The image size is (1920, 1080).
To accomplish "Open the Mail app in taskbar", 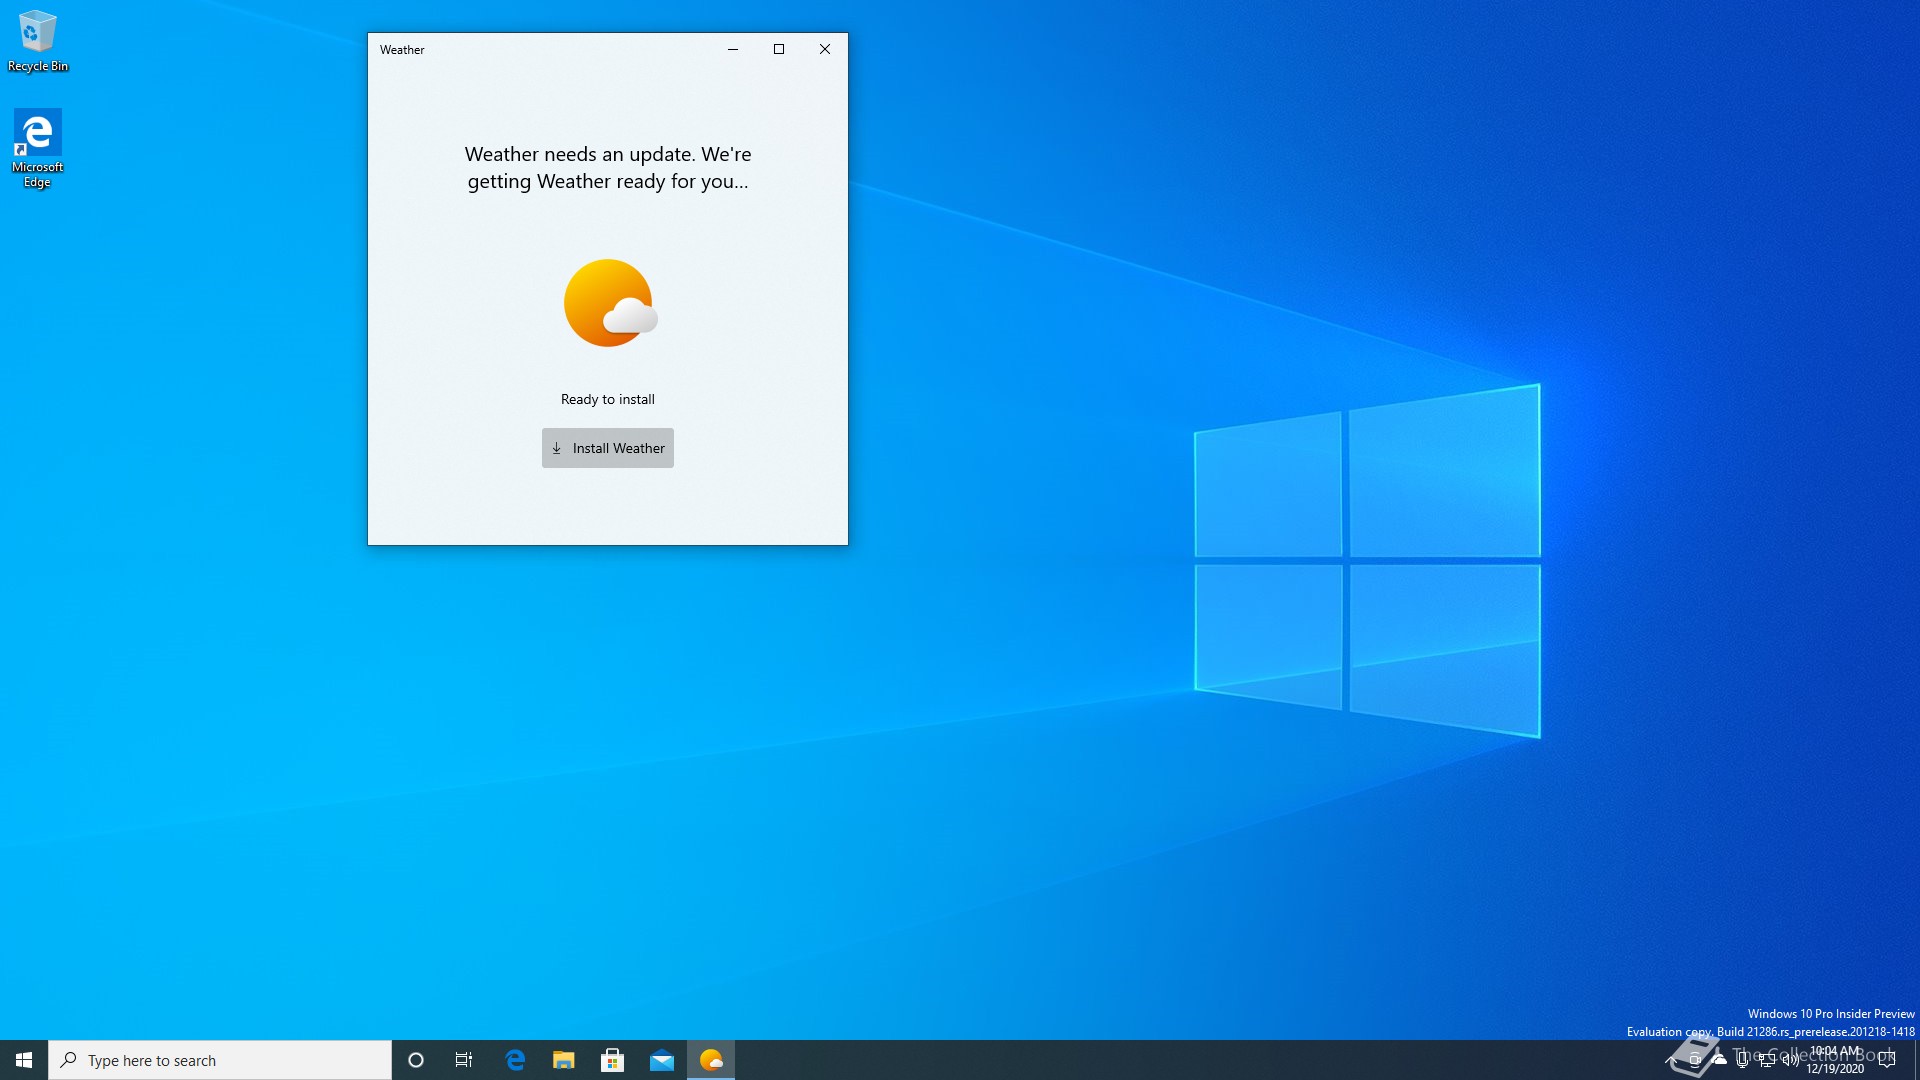I will 662,1060.
